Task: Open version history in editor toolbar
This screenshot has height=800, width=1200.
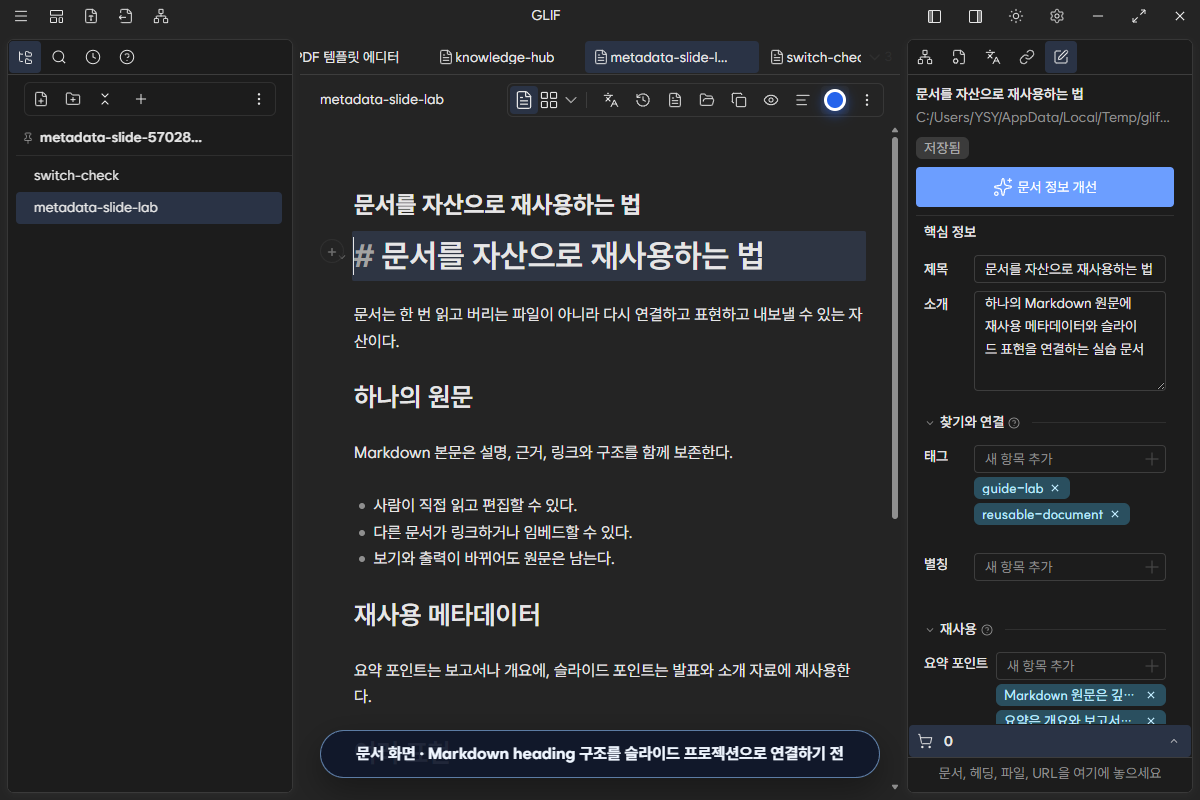Action: 643,100
